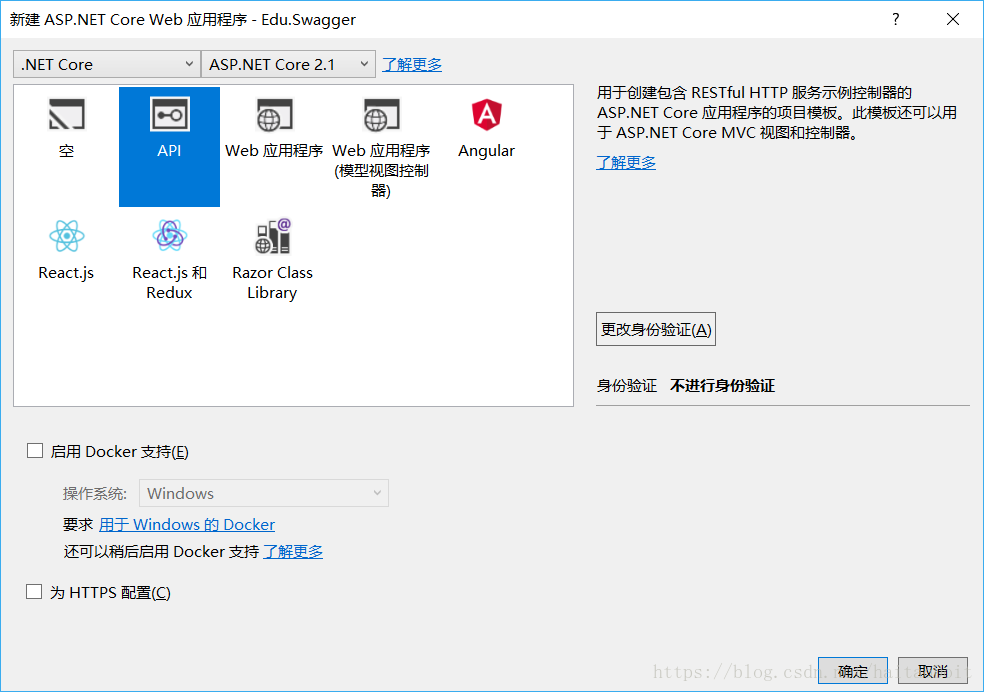The width and height of the screenshot is (984, 692).
Task: Click 了解更多 link about Docker support
Action: pyautogui.click(x=293, y=551)
